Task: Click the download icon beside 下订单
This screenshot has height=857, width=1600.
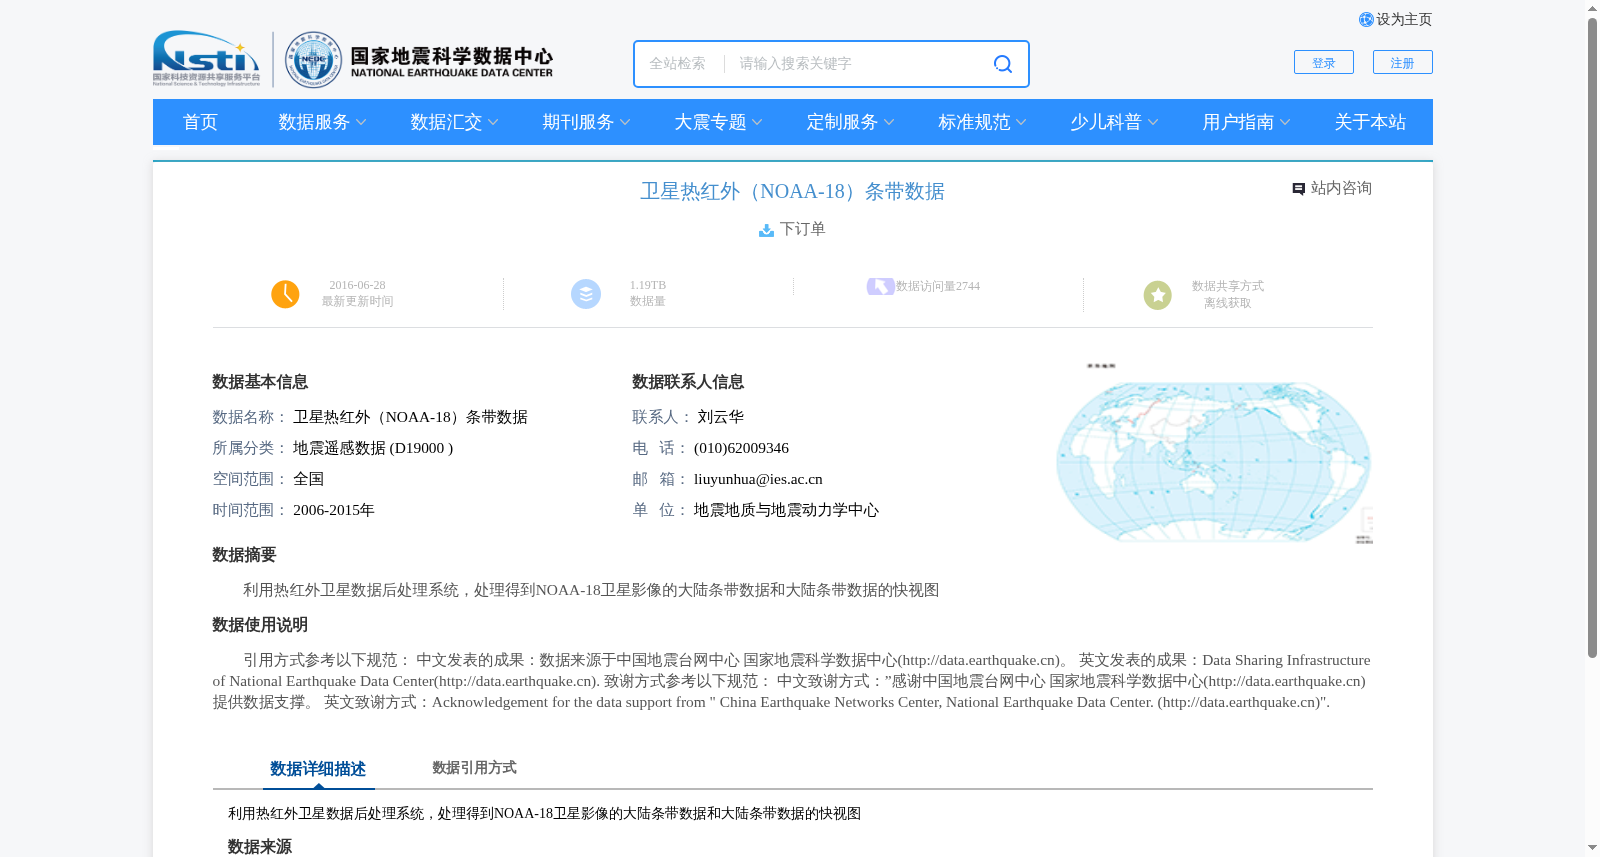Action: click(766, 230)
